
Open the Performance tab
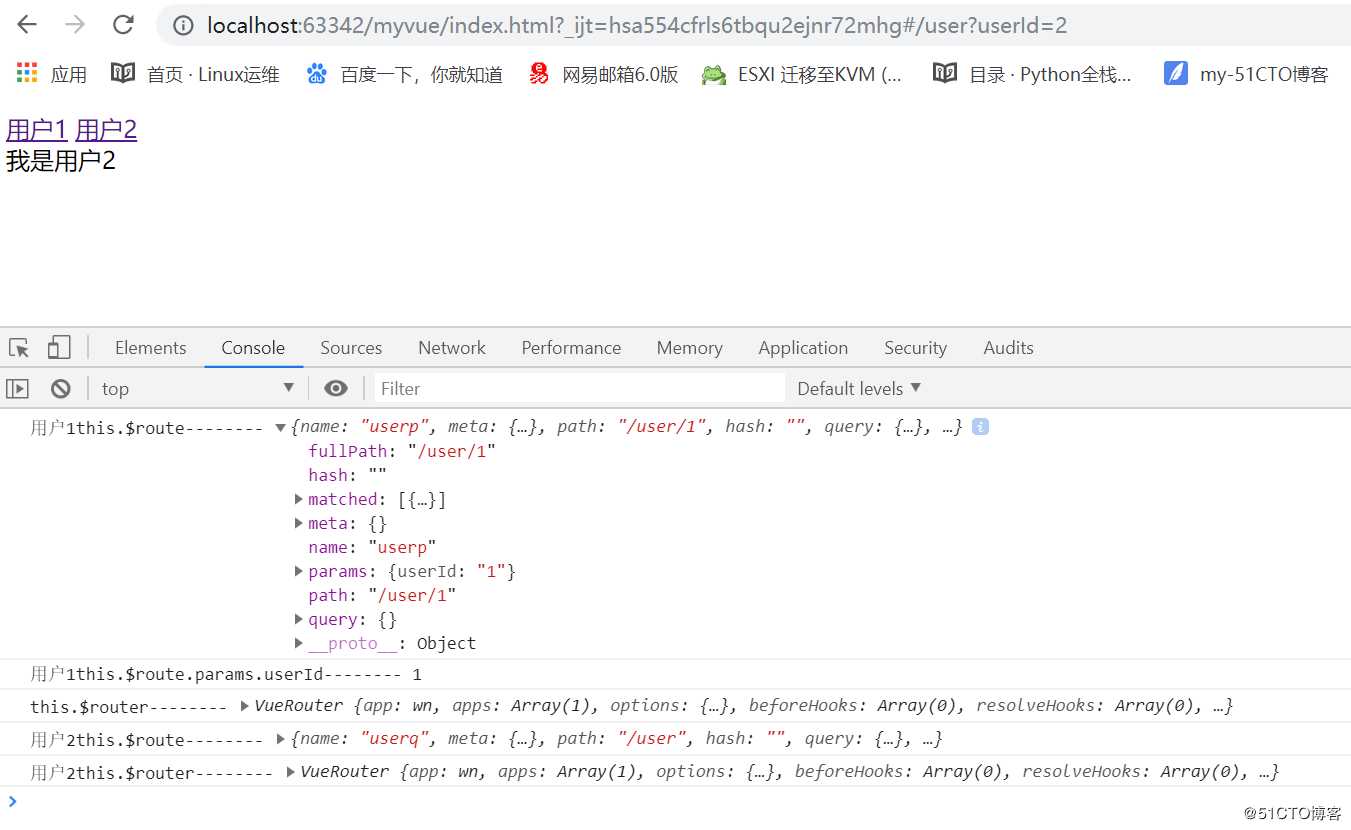coord(571,348)
